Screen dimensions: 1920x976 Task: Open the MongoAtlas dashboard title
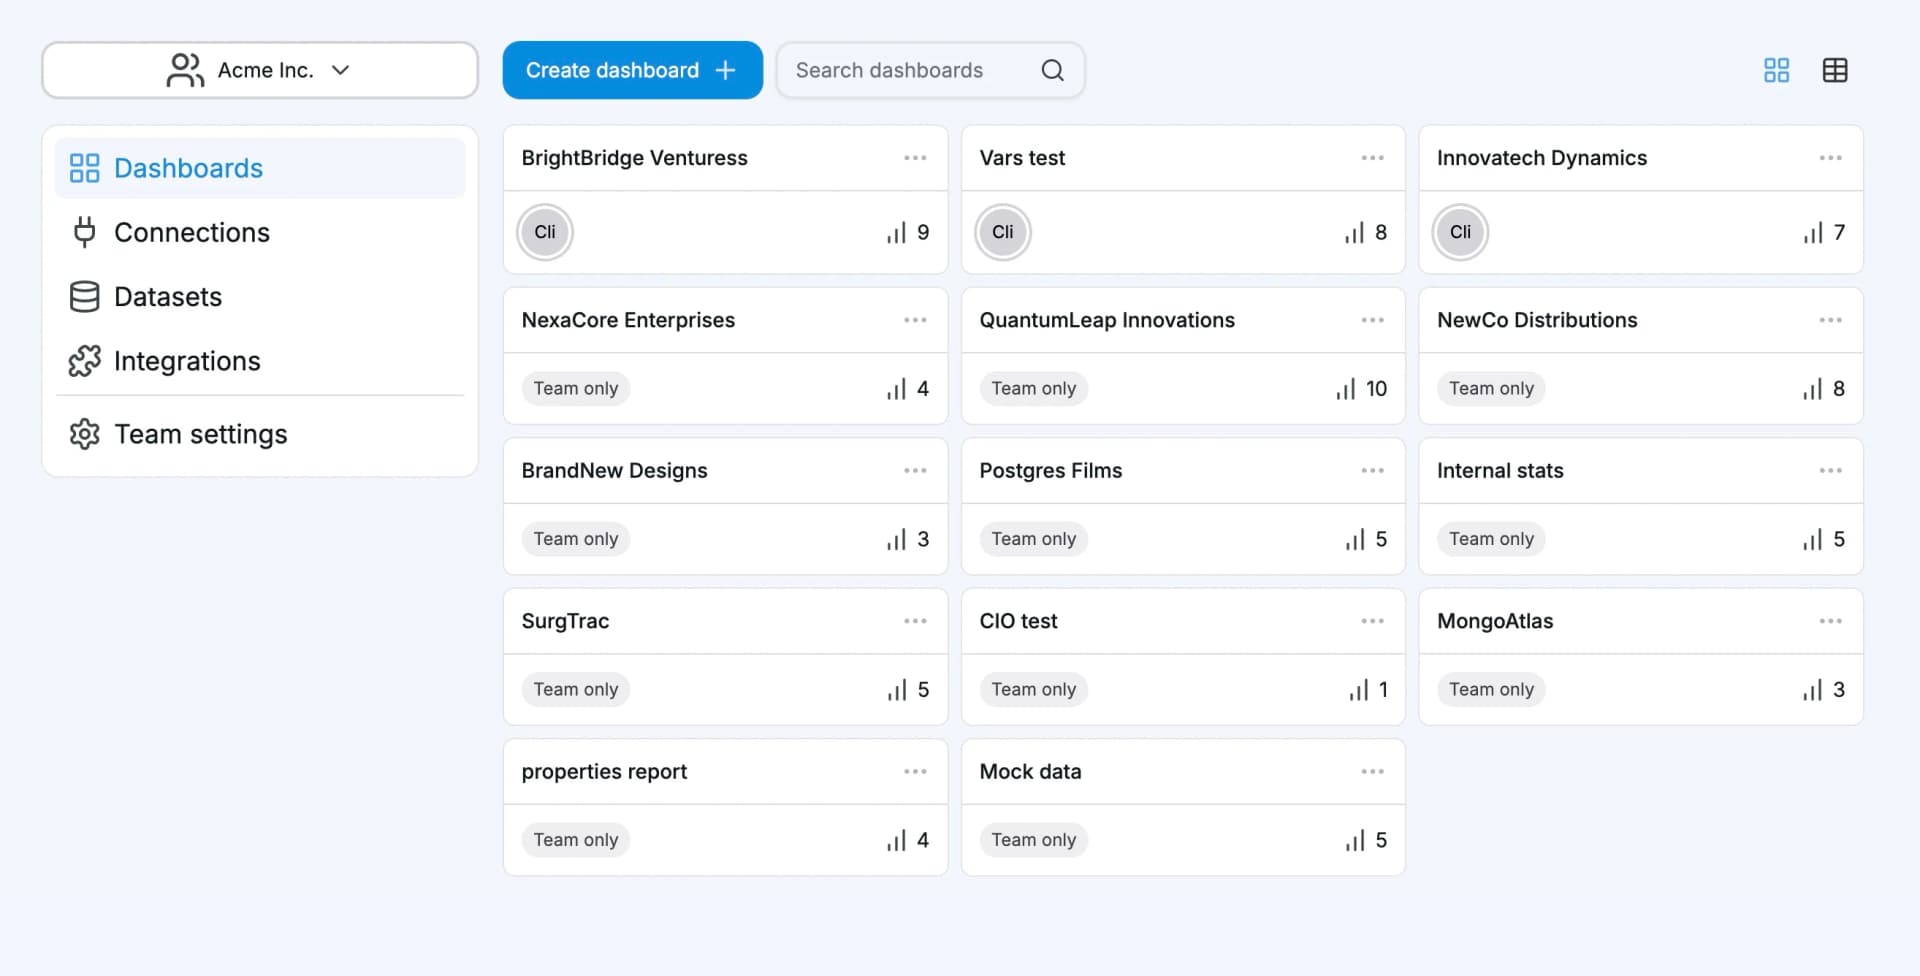(1495, 621)
